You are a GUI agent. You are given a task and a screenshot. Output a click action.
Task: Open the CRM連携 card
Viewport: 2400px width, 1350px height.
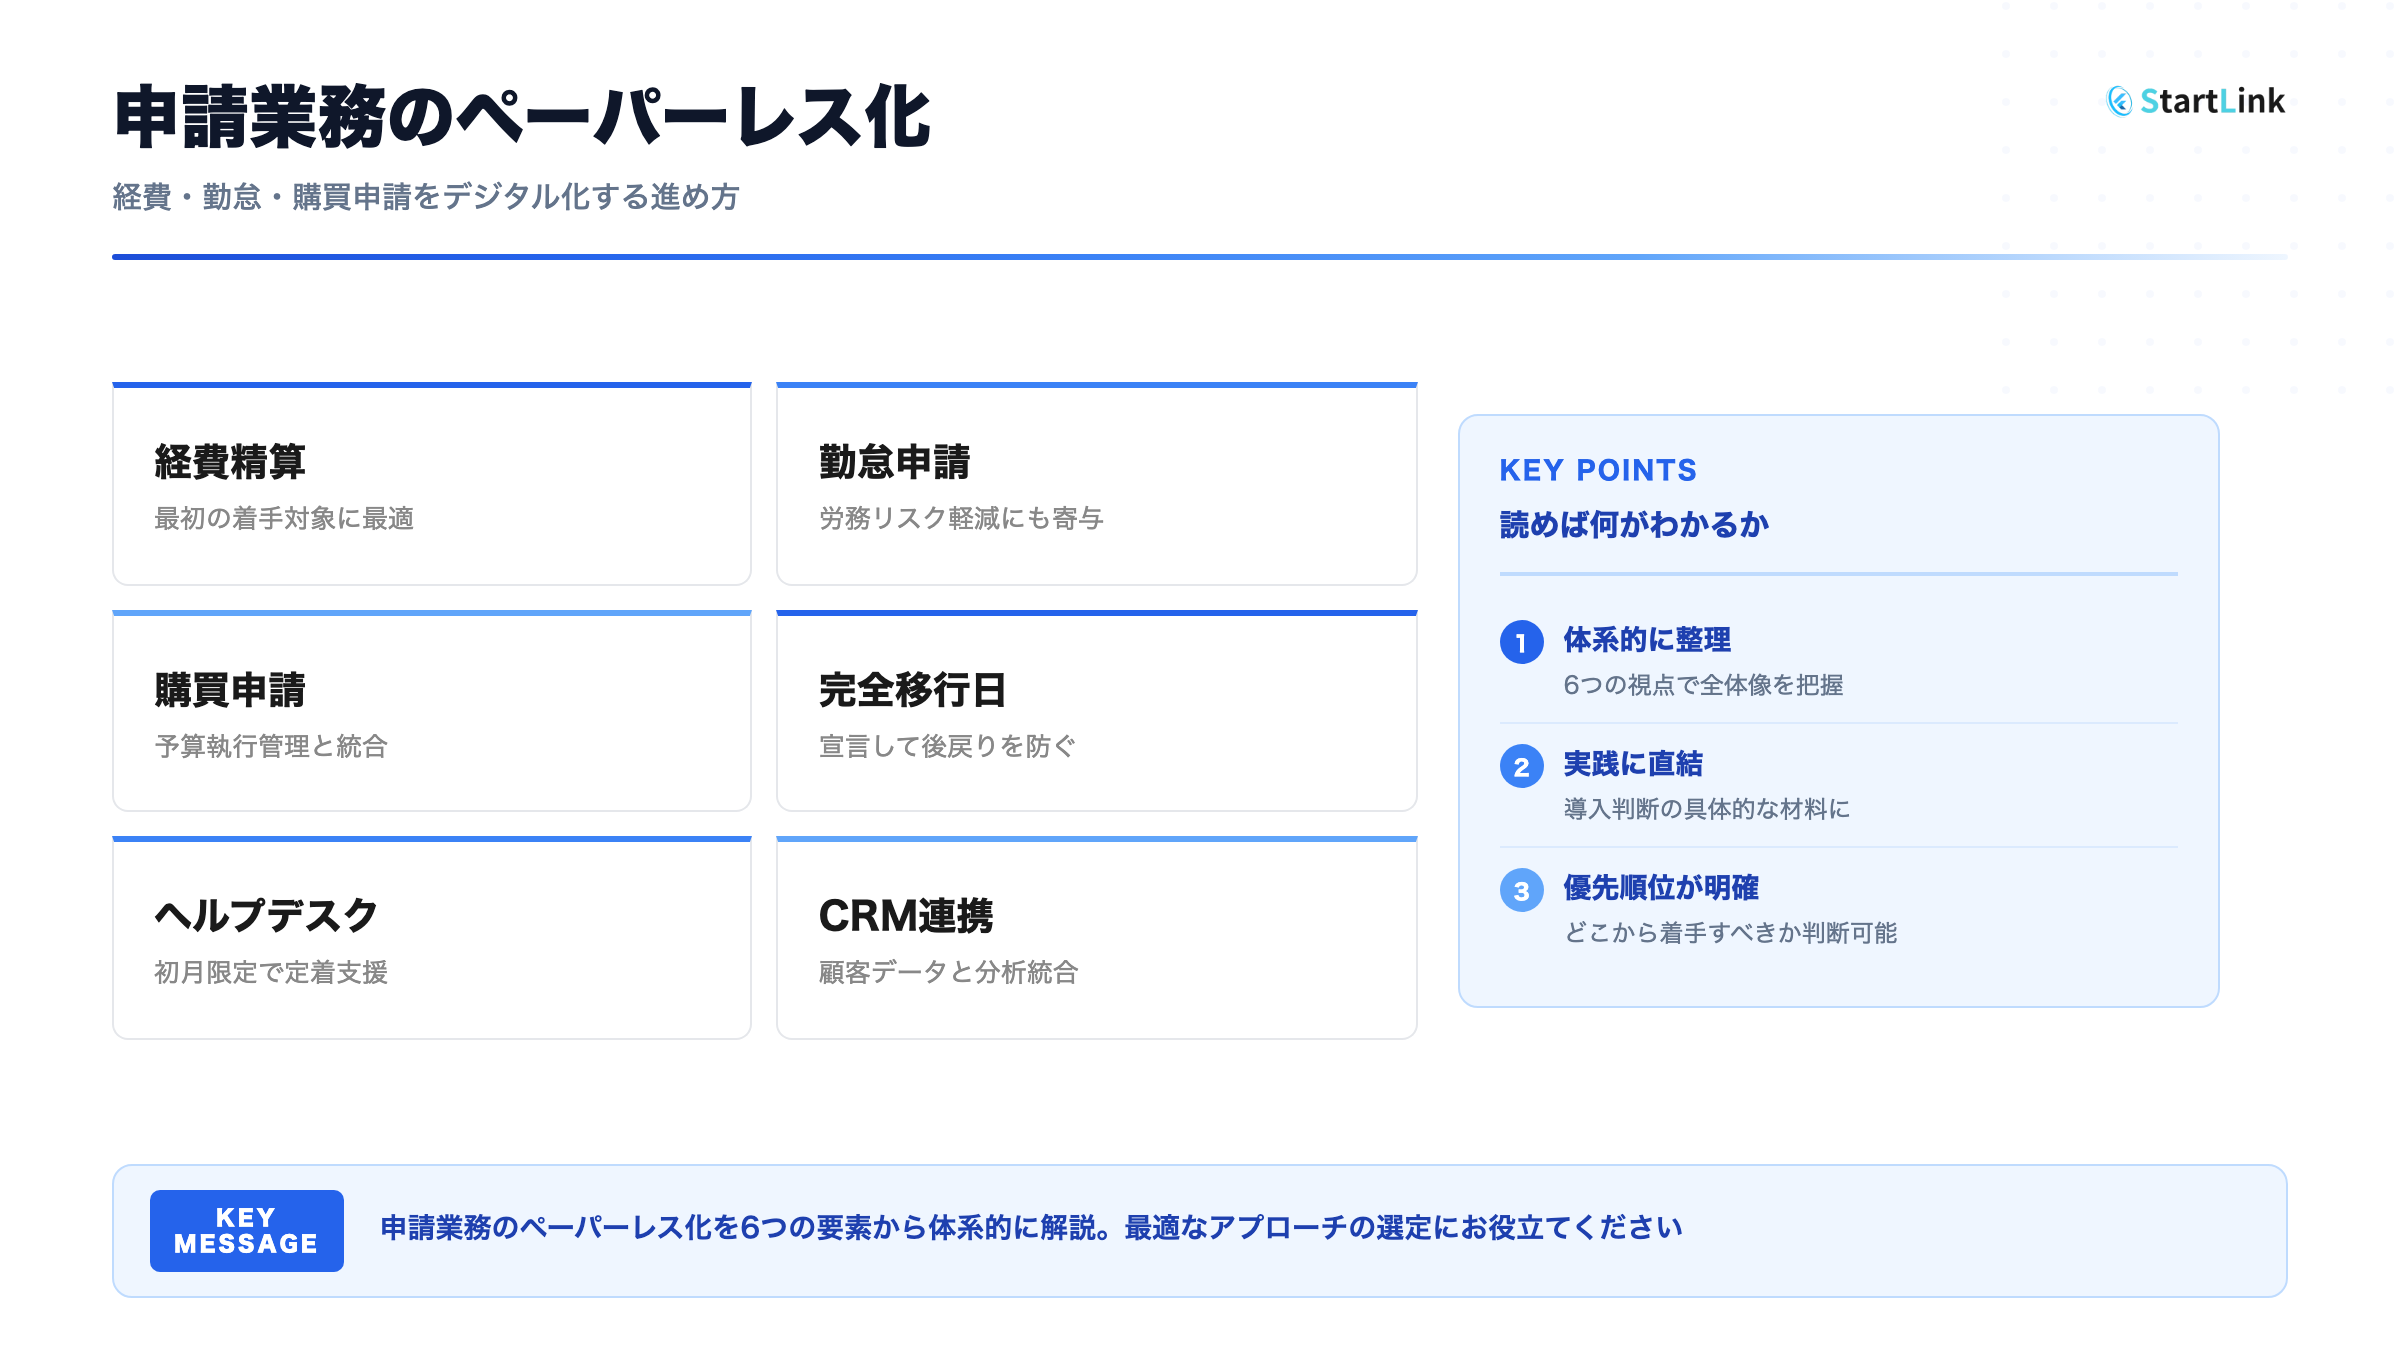1096,939
